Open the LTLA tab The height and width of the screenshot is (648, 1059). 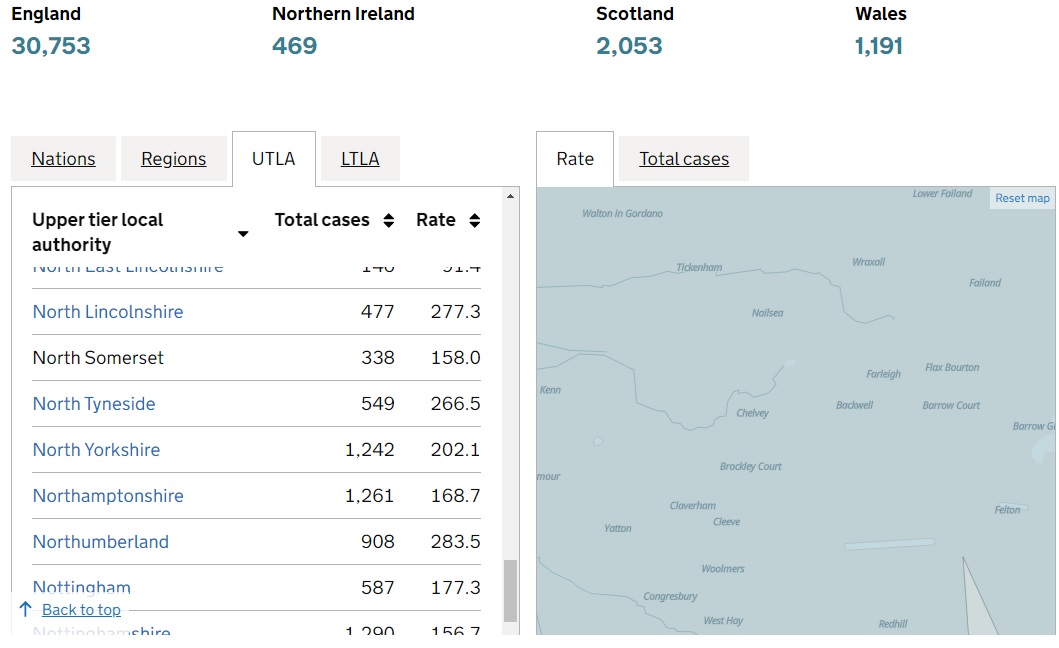click(360, 159)
